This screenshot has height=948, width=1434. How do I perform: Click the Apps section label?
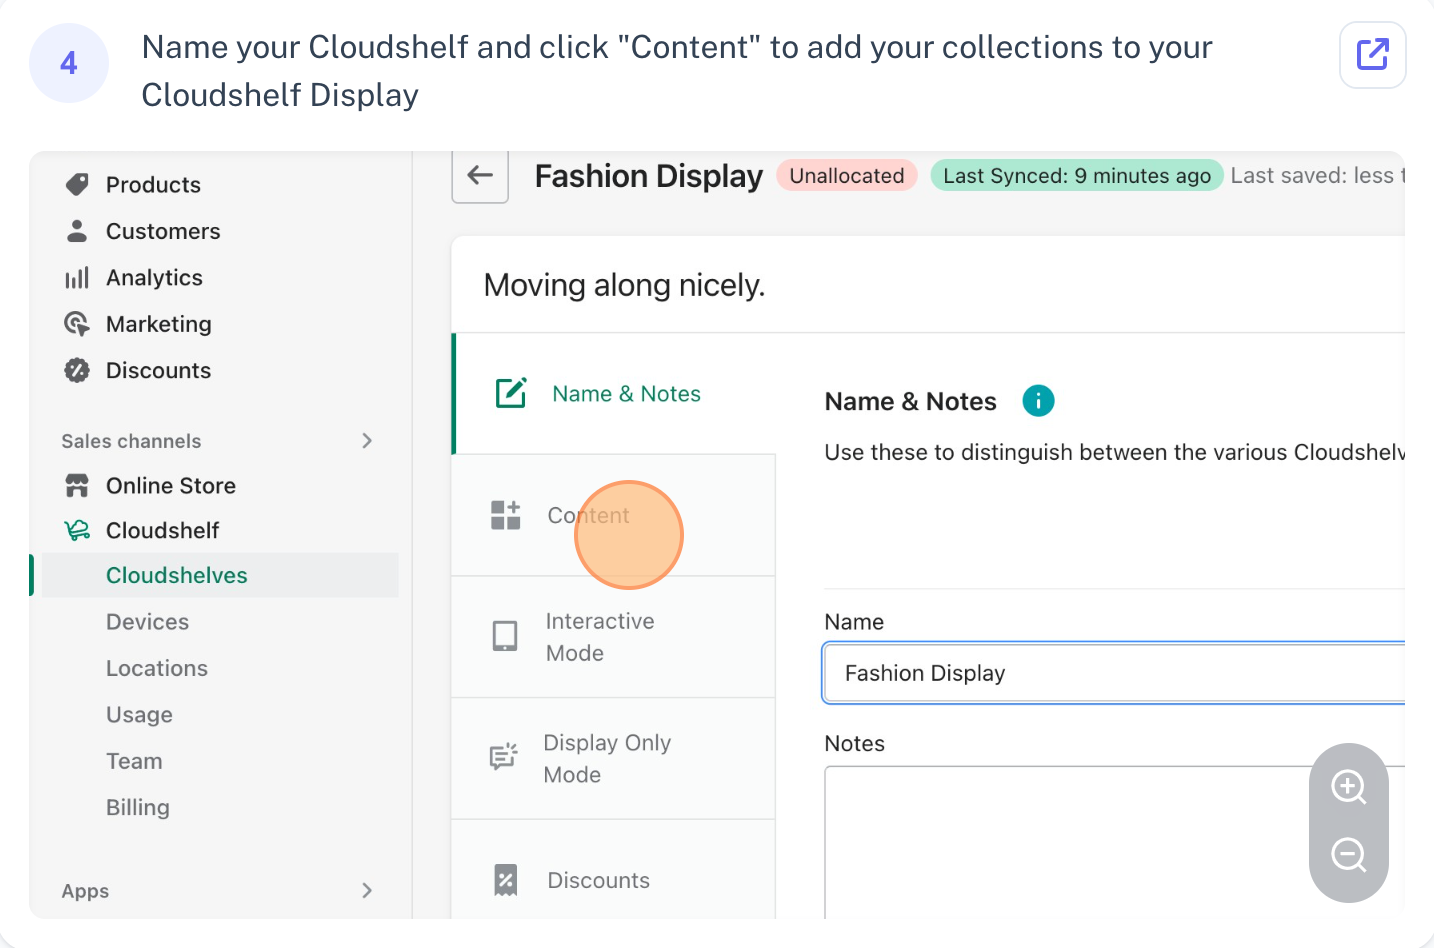pyautogui.click(x=85, y=891)
